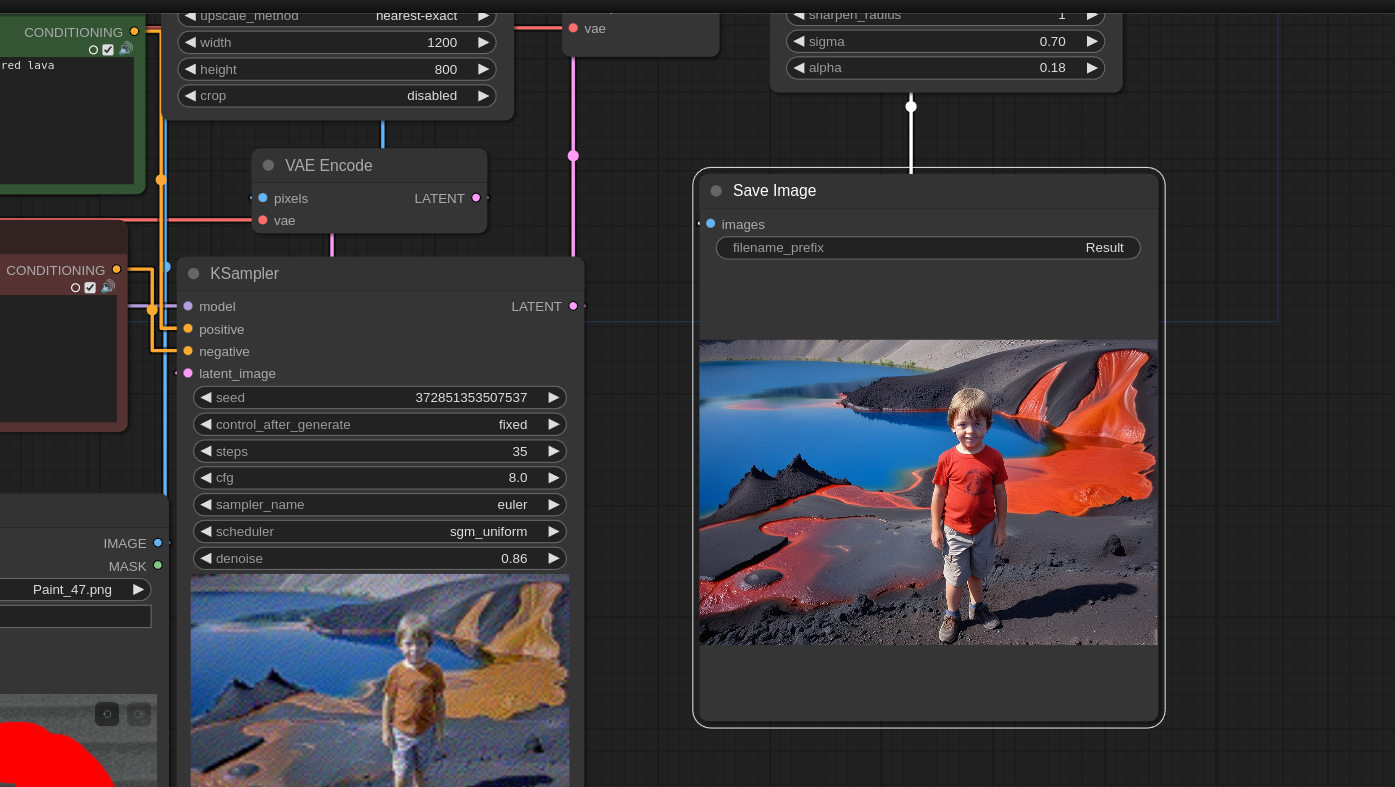Click the denoise value field
The height and width of the screenshot is (787, 1395).
380,559
